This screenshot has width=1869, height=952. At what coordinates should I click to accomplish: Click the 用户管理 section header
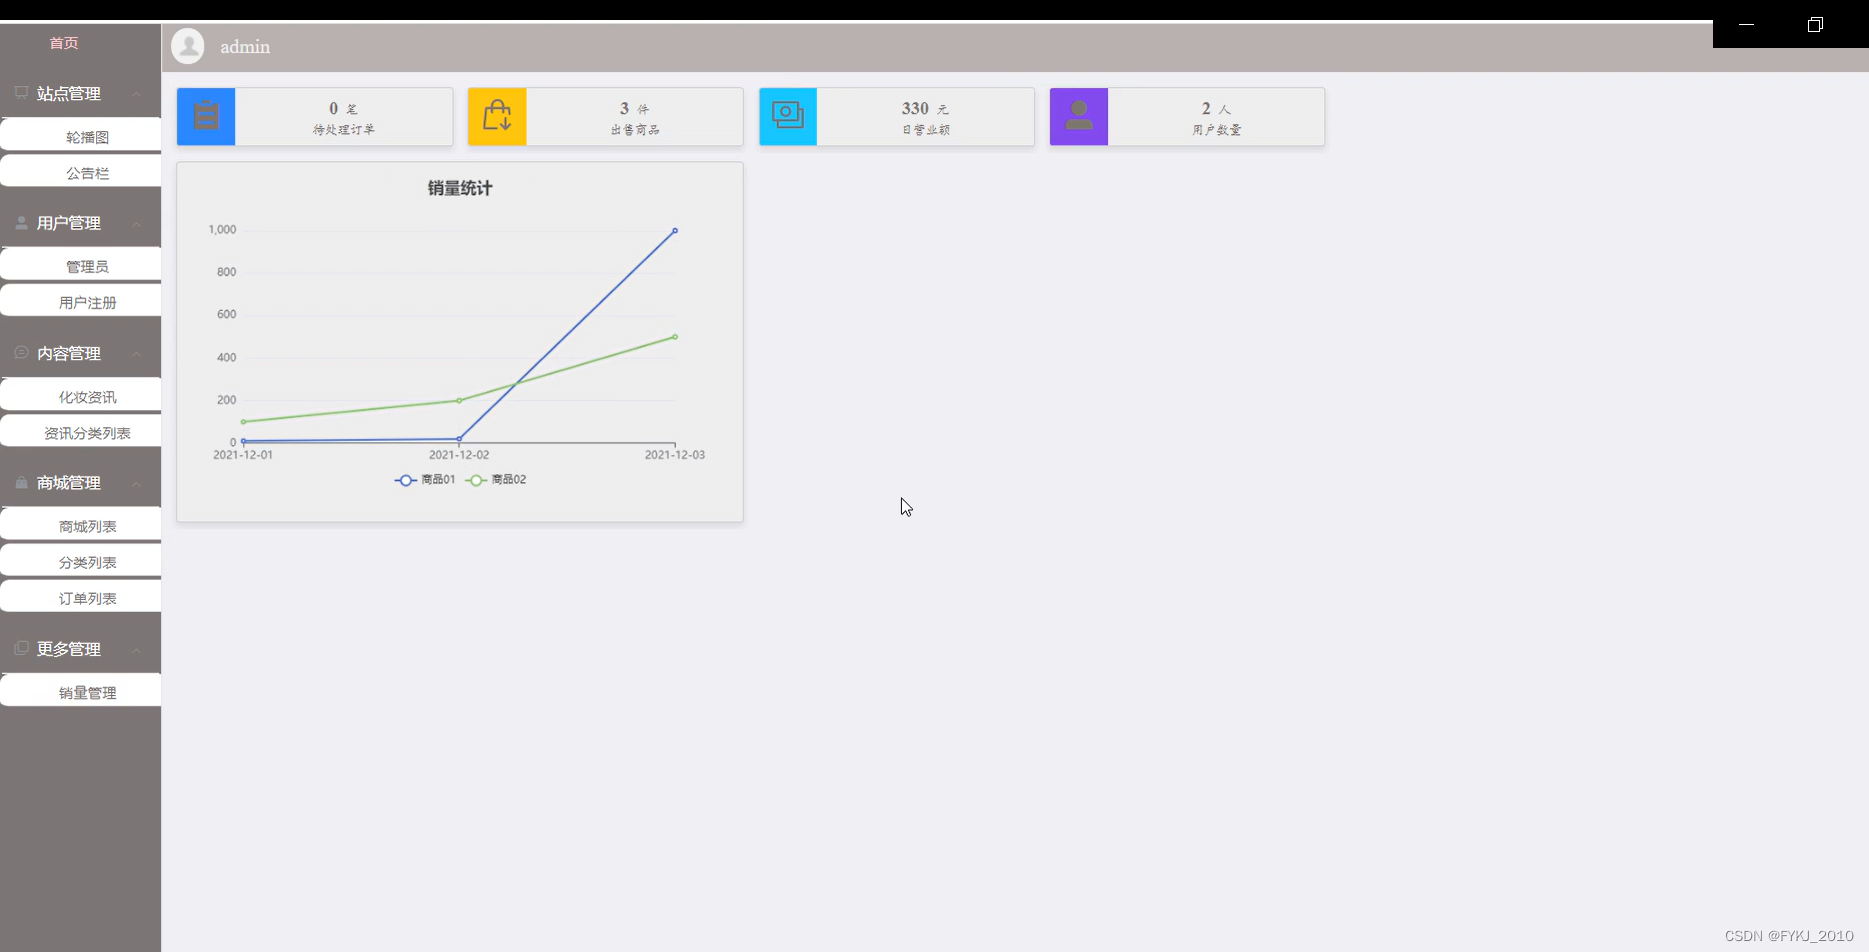coord(80,223)
